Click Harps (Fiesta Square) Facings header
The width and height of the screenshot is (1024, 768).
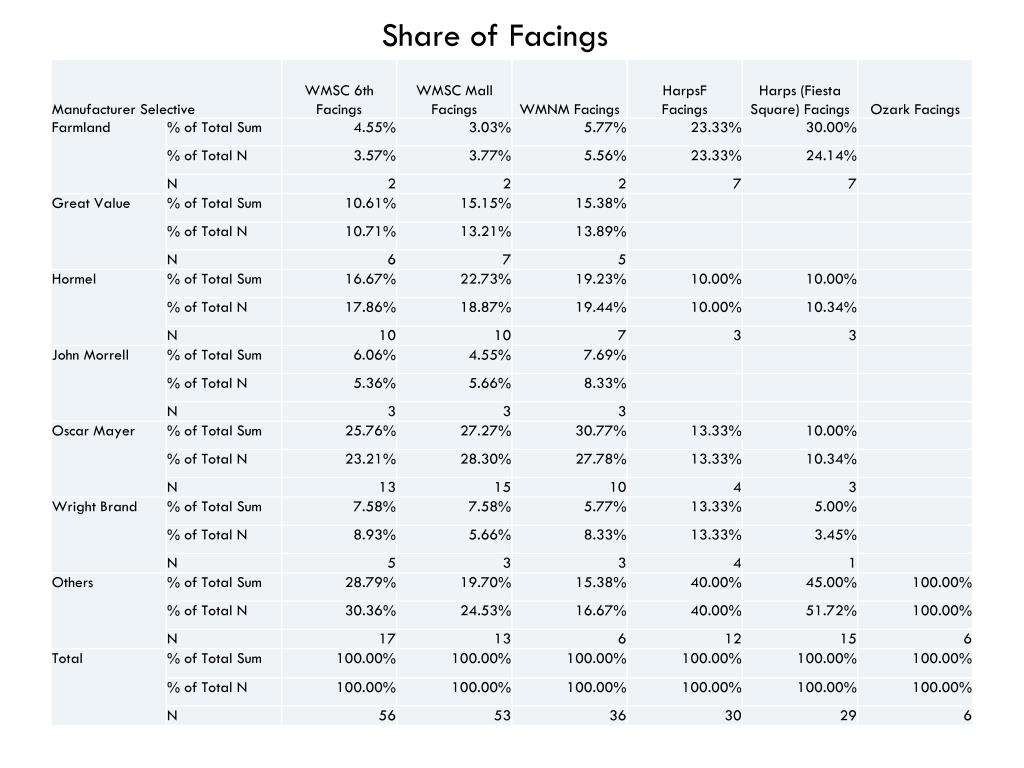pyautogui.click(x=800, y=100)
